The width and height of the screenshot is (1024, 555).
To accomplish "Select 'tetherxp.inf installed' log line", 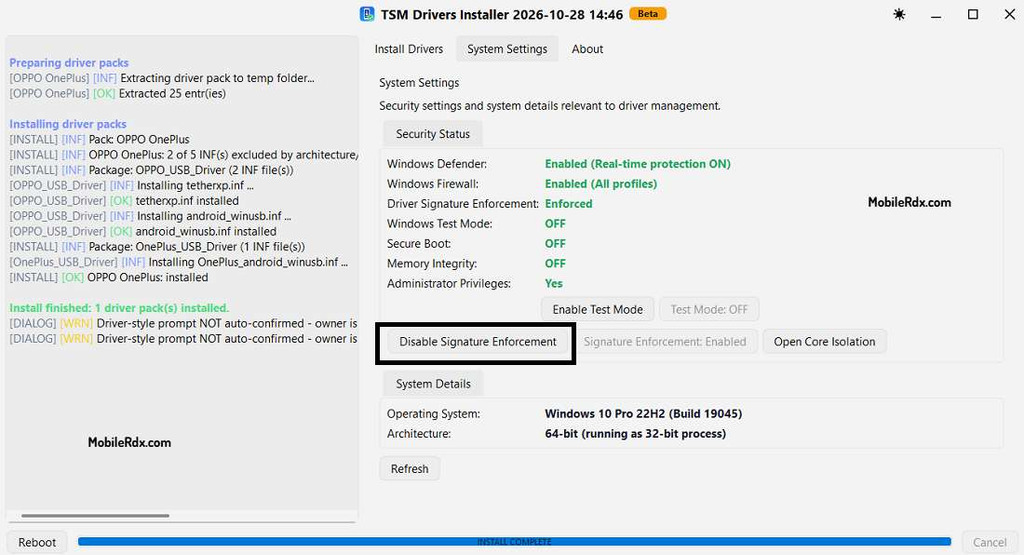I will [x=124, y=200].
